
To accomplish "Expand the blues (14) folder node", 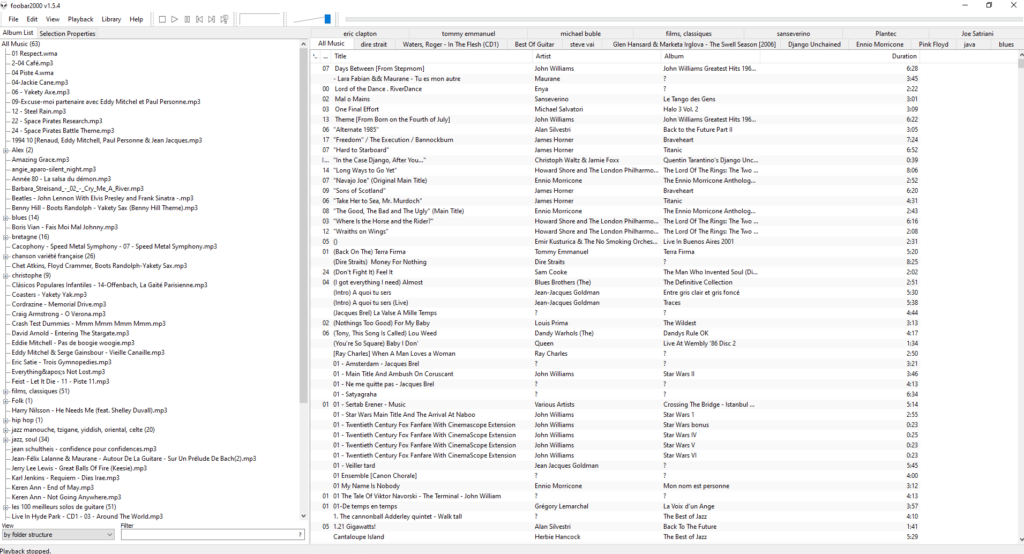I will 6,218.
